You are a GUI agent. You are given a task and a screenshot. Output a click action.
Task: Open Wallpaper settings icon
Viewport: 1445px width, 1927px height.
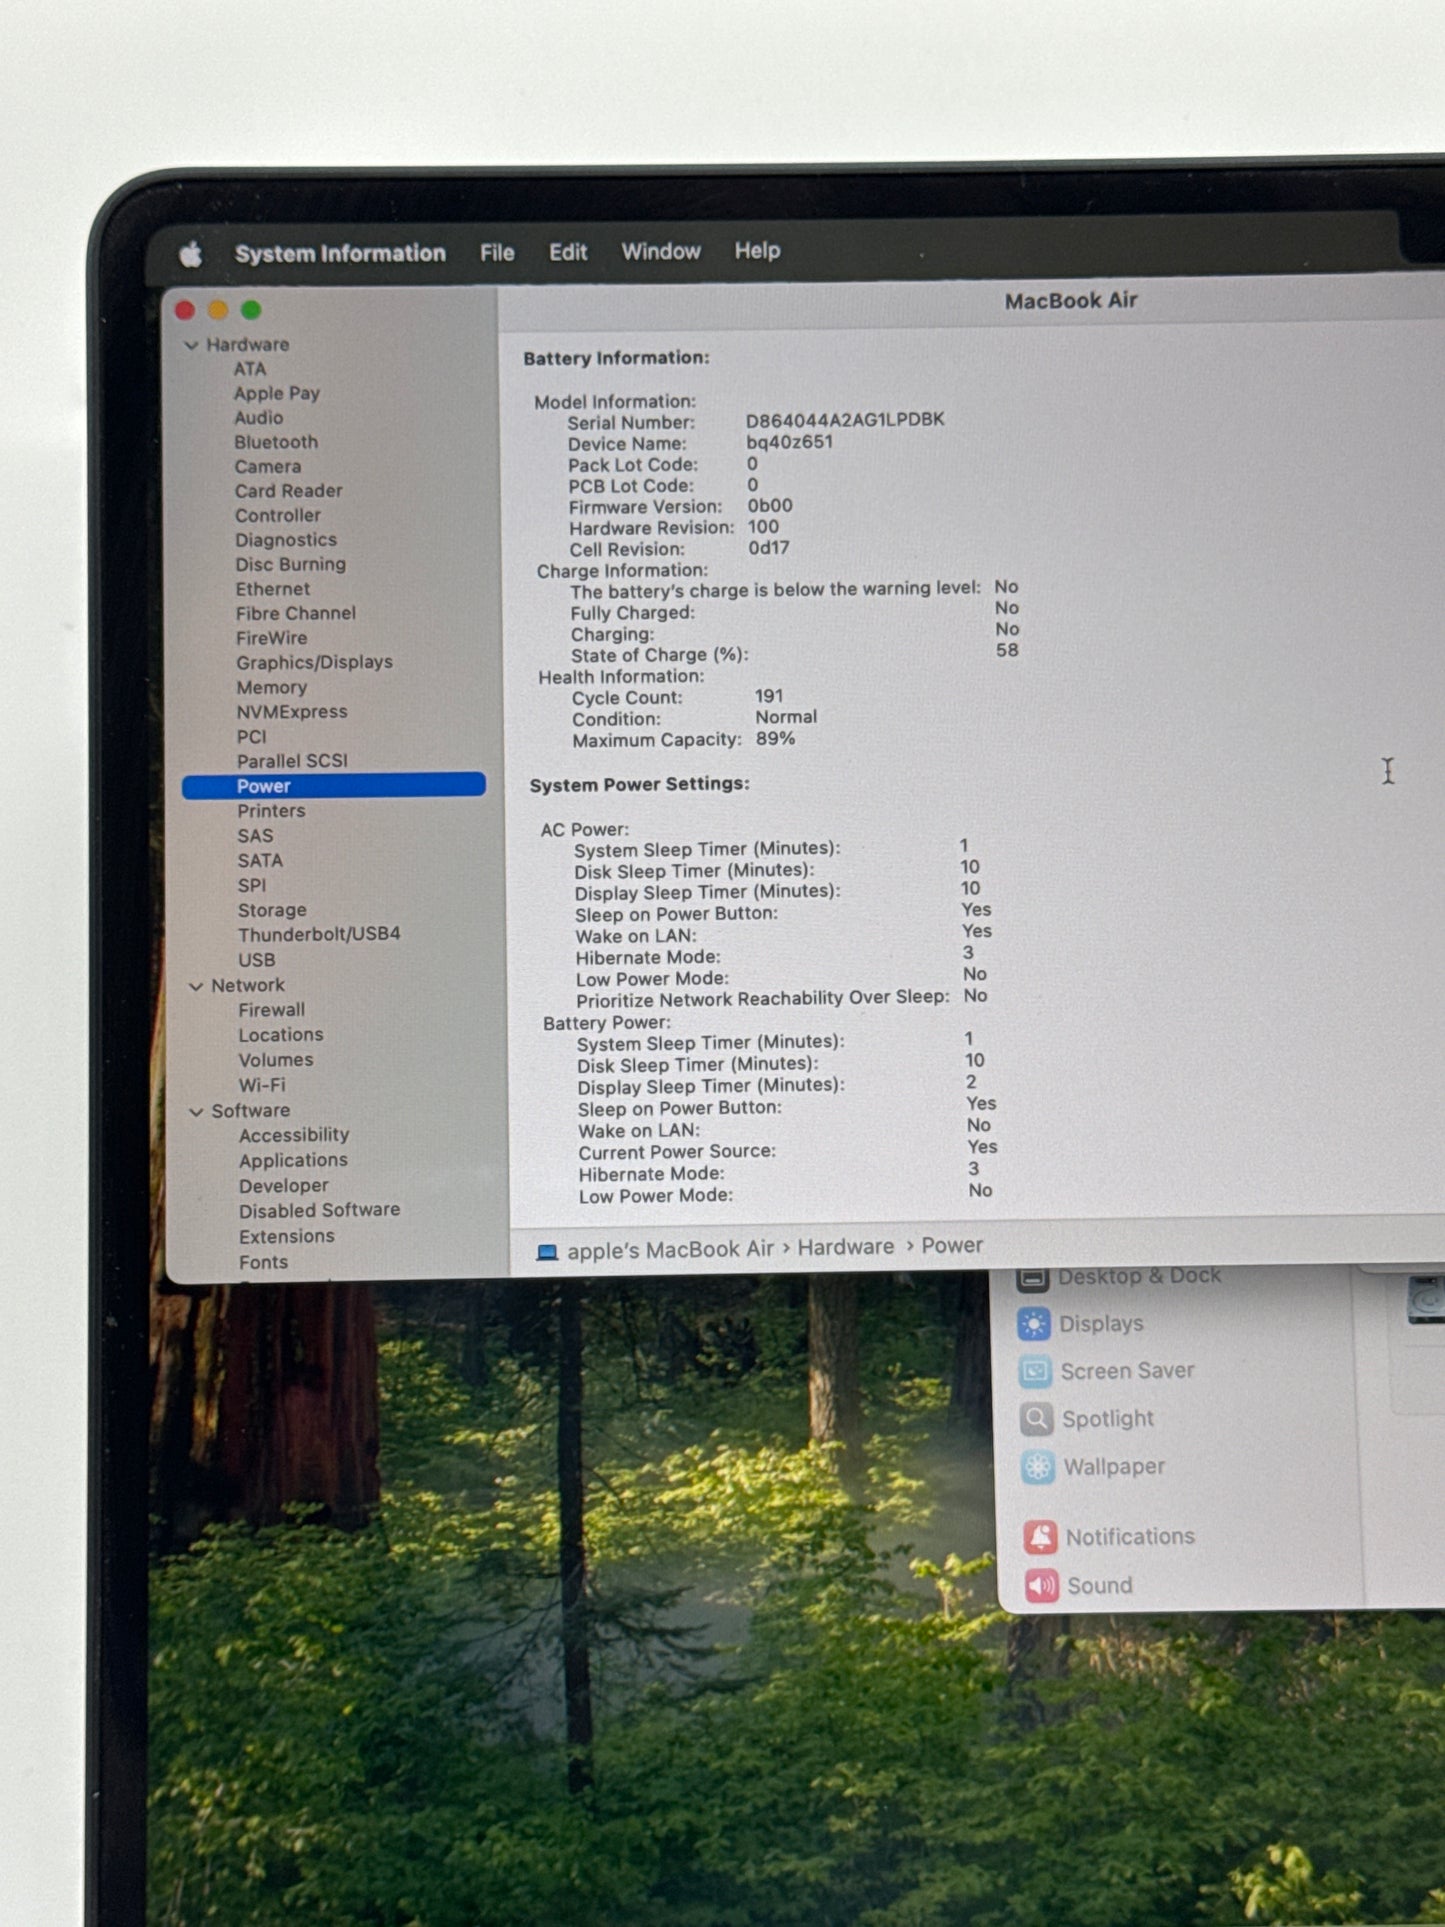coord(1038,1467)
